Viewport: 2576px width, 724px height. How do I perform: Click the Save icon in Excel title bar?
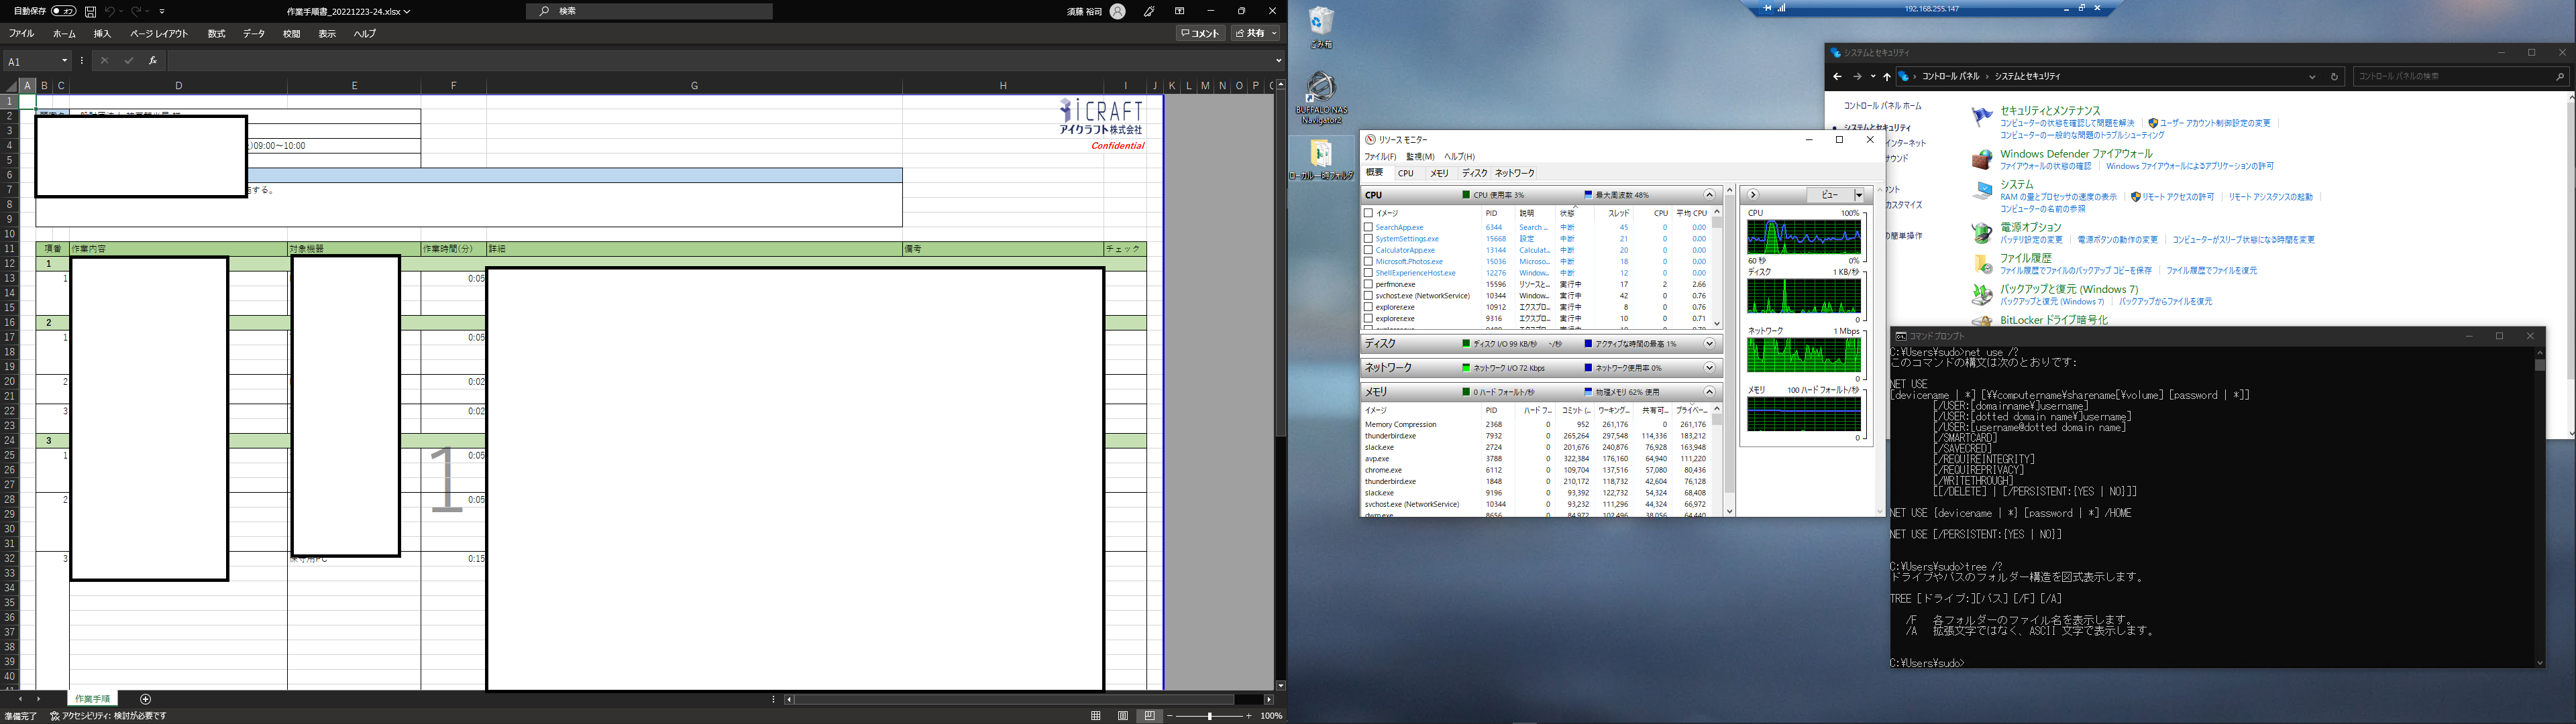pyautogui.click(x=91, y=11)
